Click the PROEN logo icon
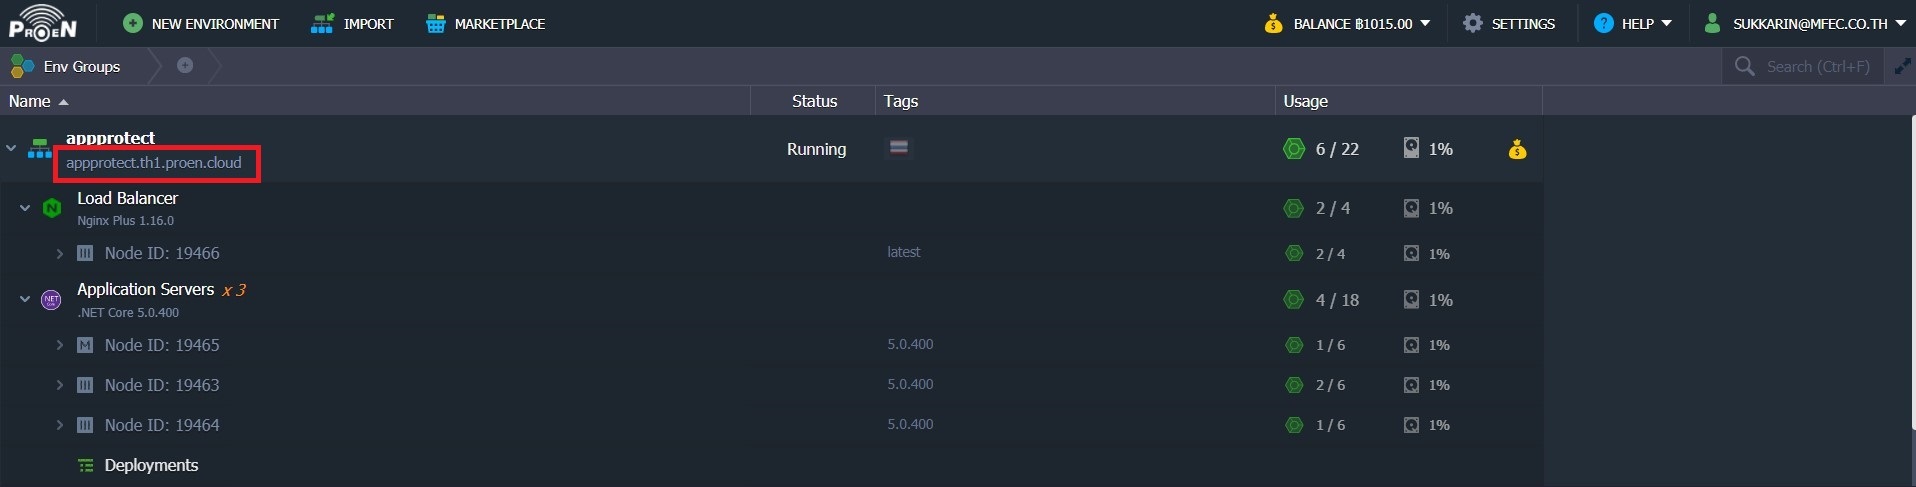 pos(42,22)
